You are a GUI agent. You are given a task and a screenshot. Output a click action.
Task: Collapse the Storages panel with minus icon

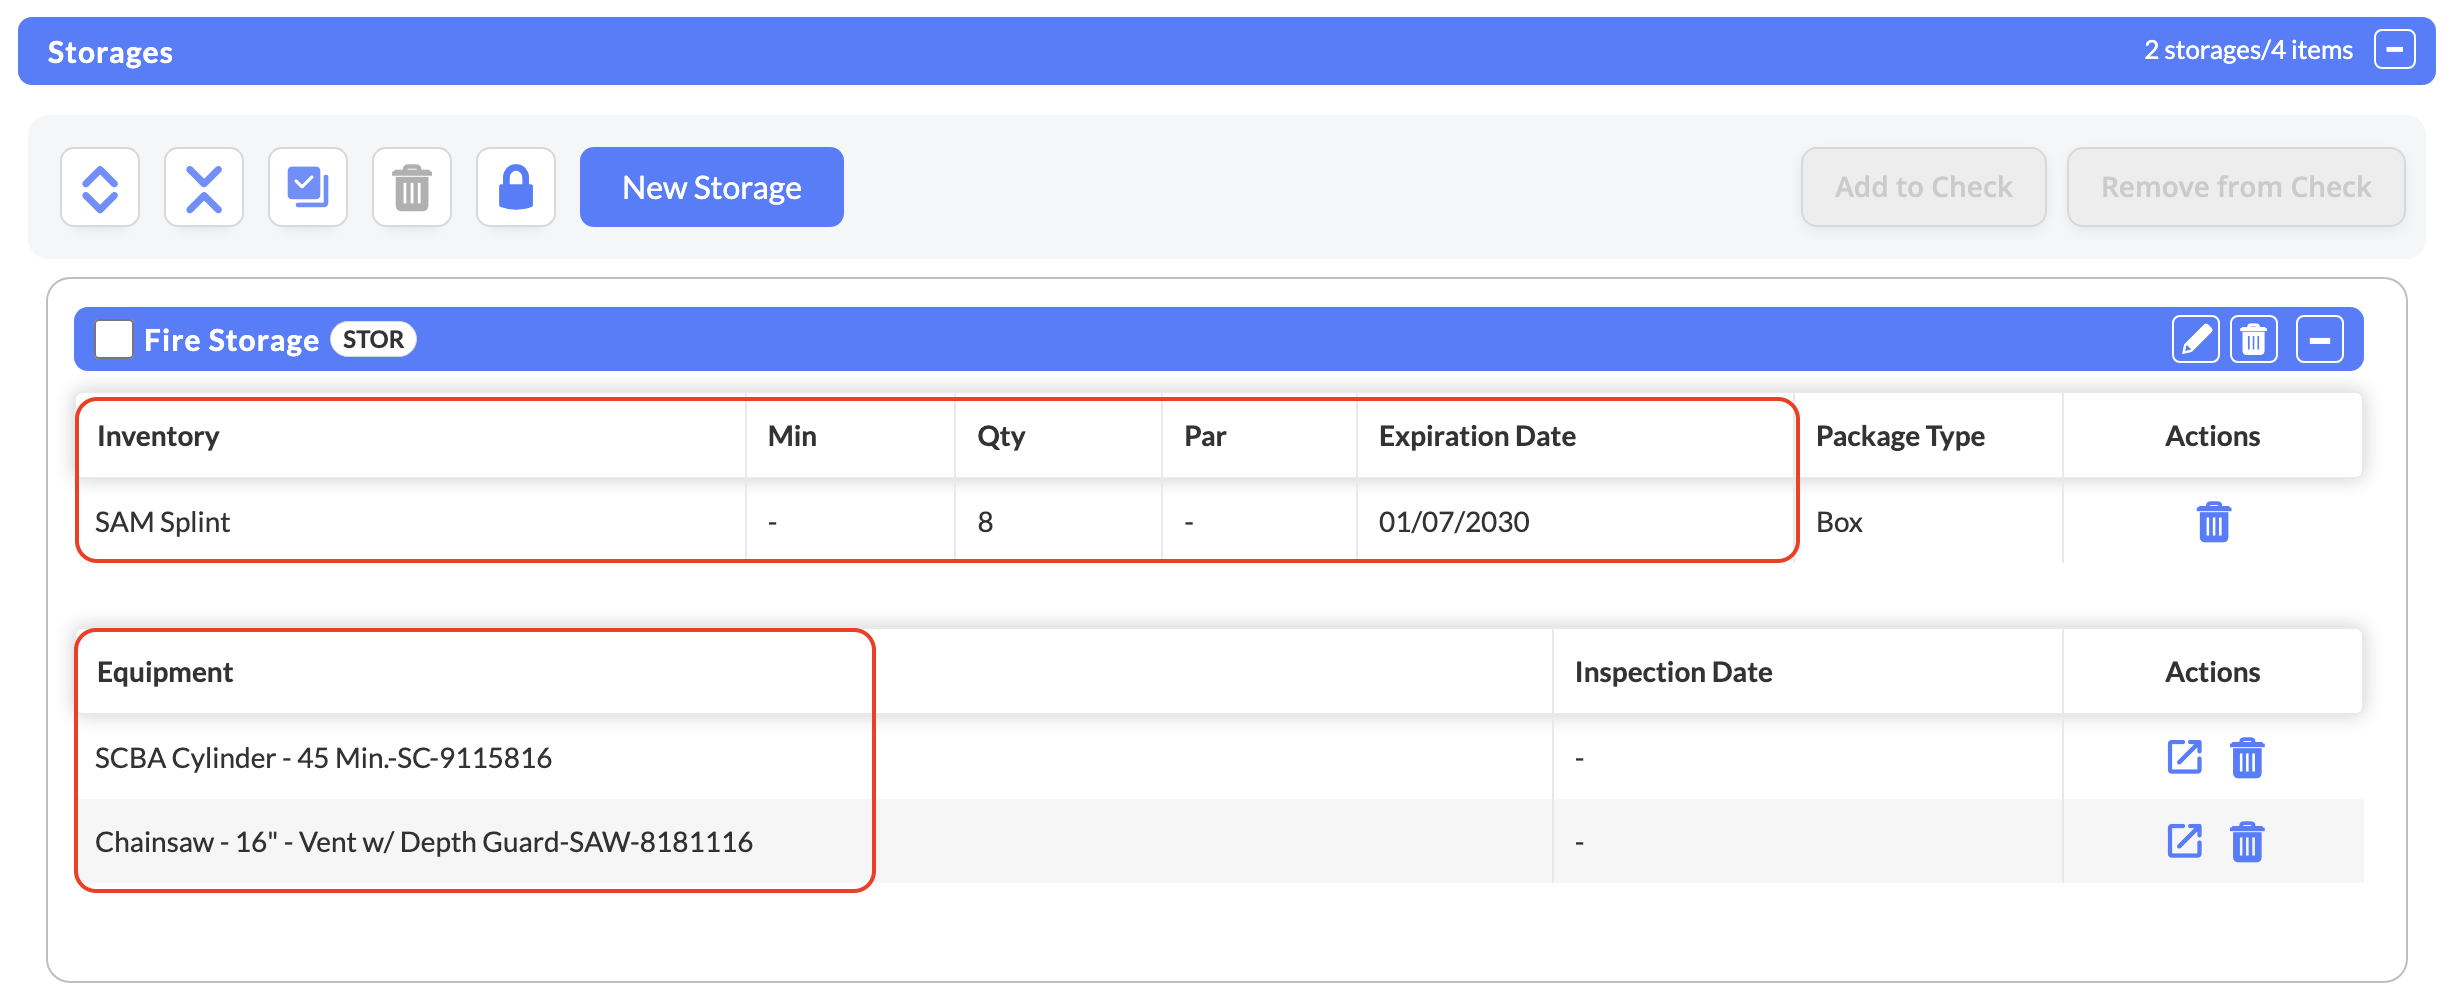pyautogui.click(x=2395, y=50)
